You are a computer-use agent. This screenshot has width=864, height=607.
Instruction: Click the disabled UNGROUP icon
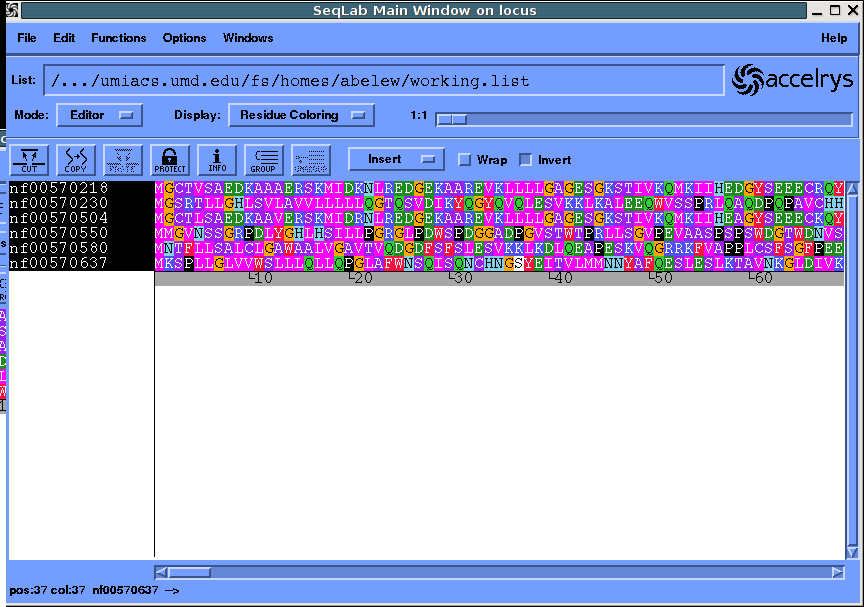coord(311,160)
